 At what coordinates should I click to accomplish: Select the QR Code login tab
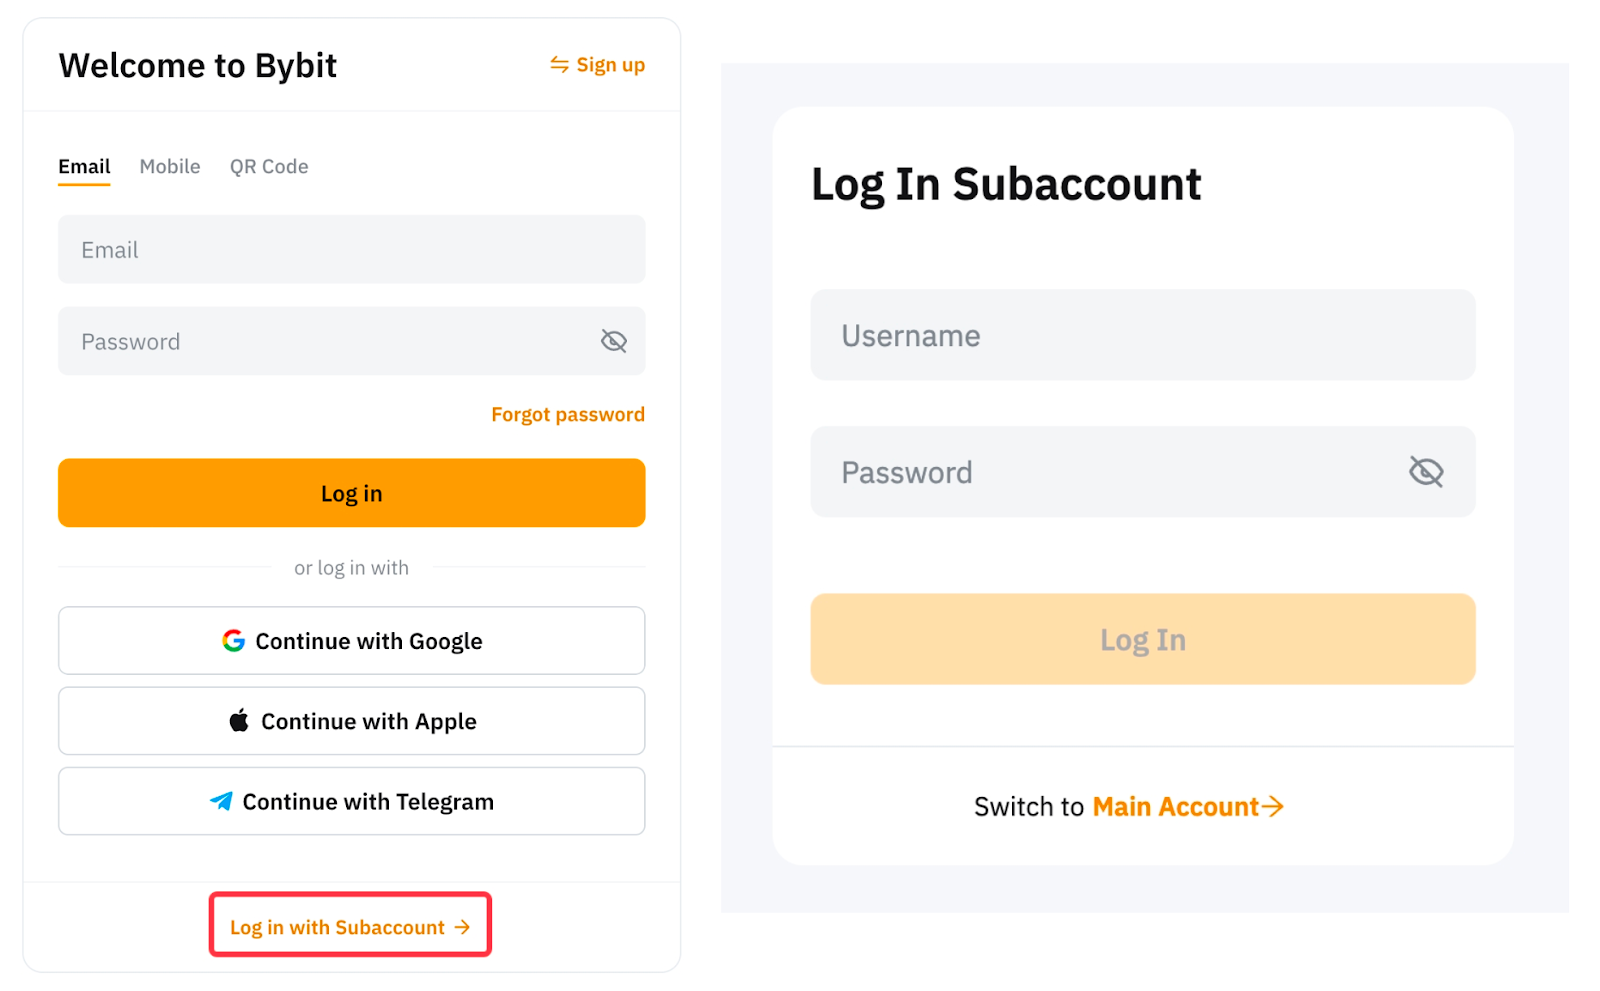(x=269, y=167)
